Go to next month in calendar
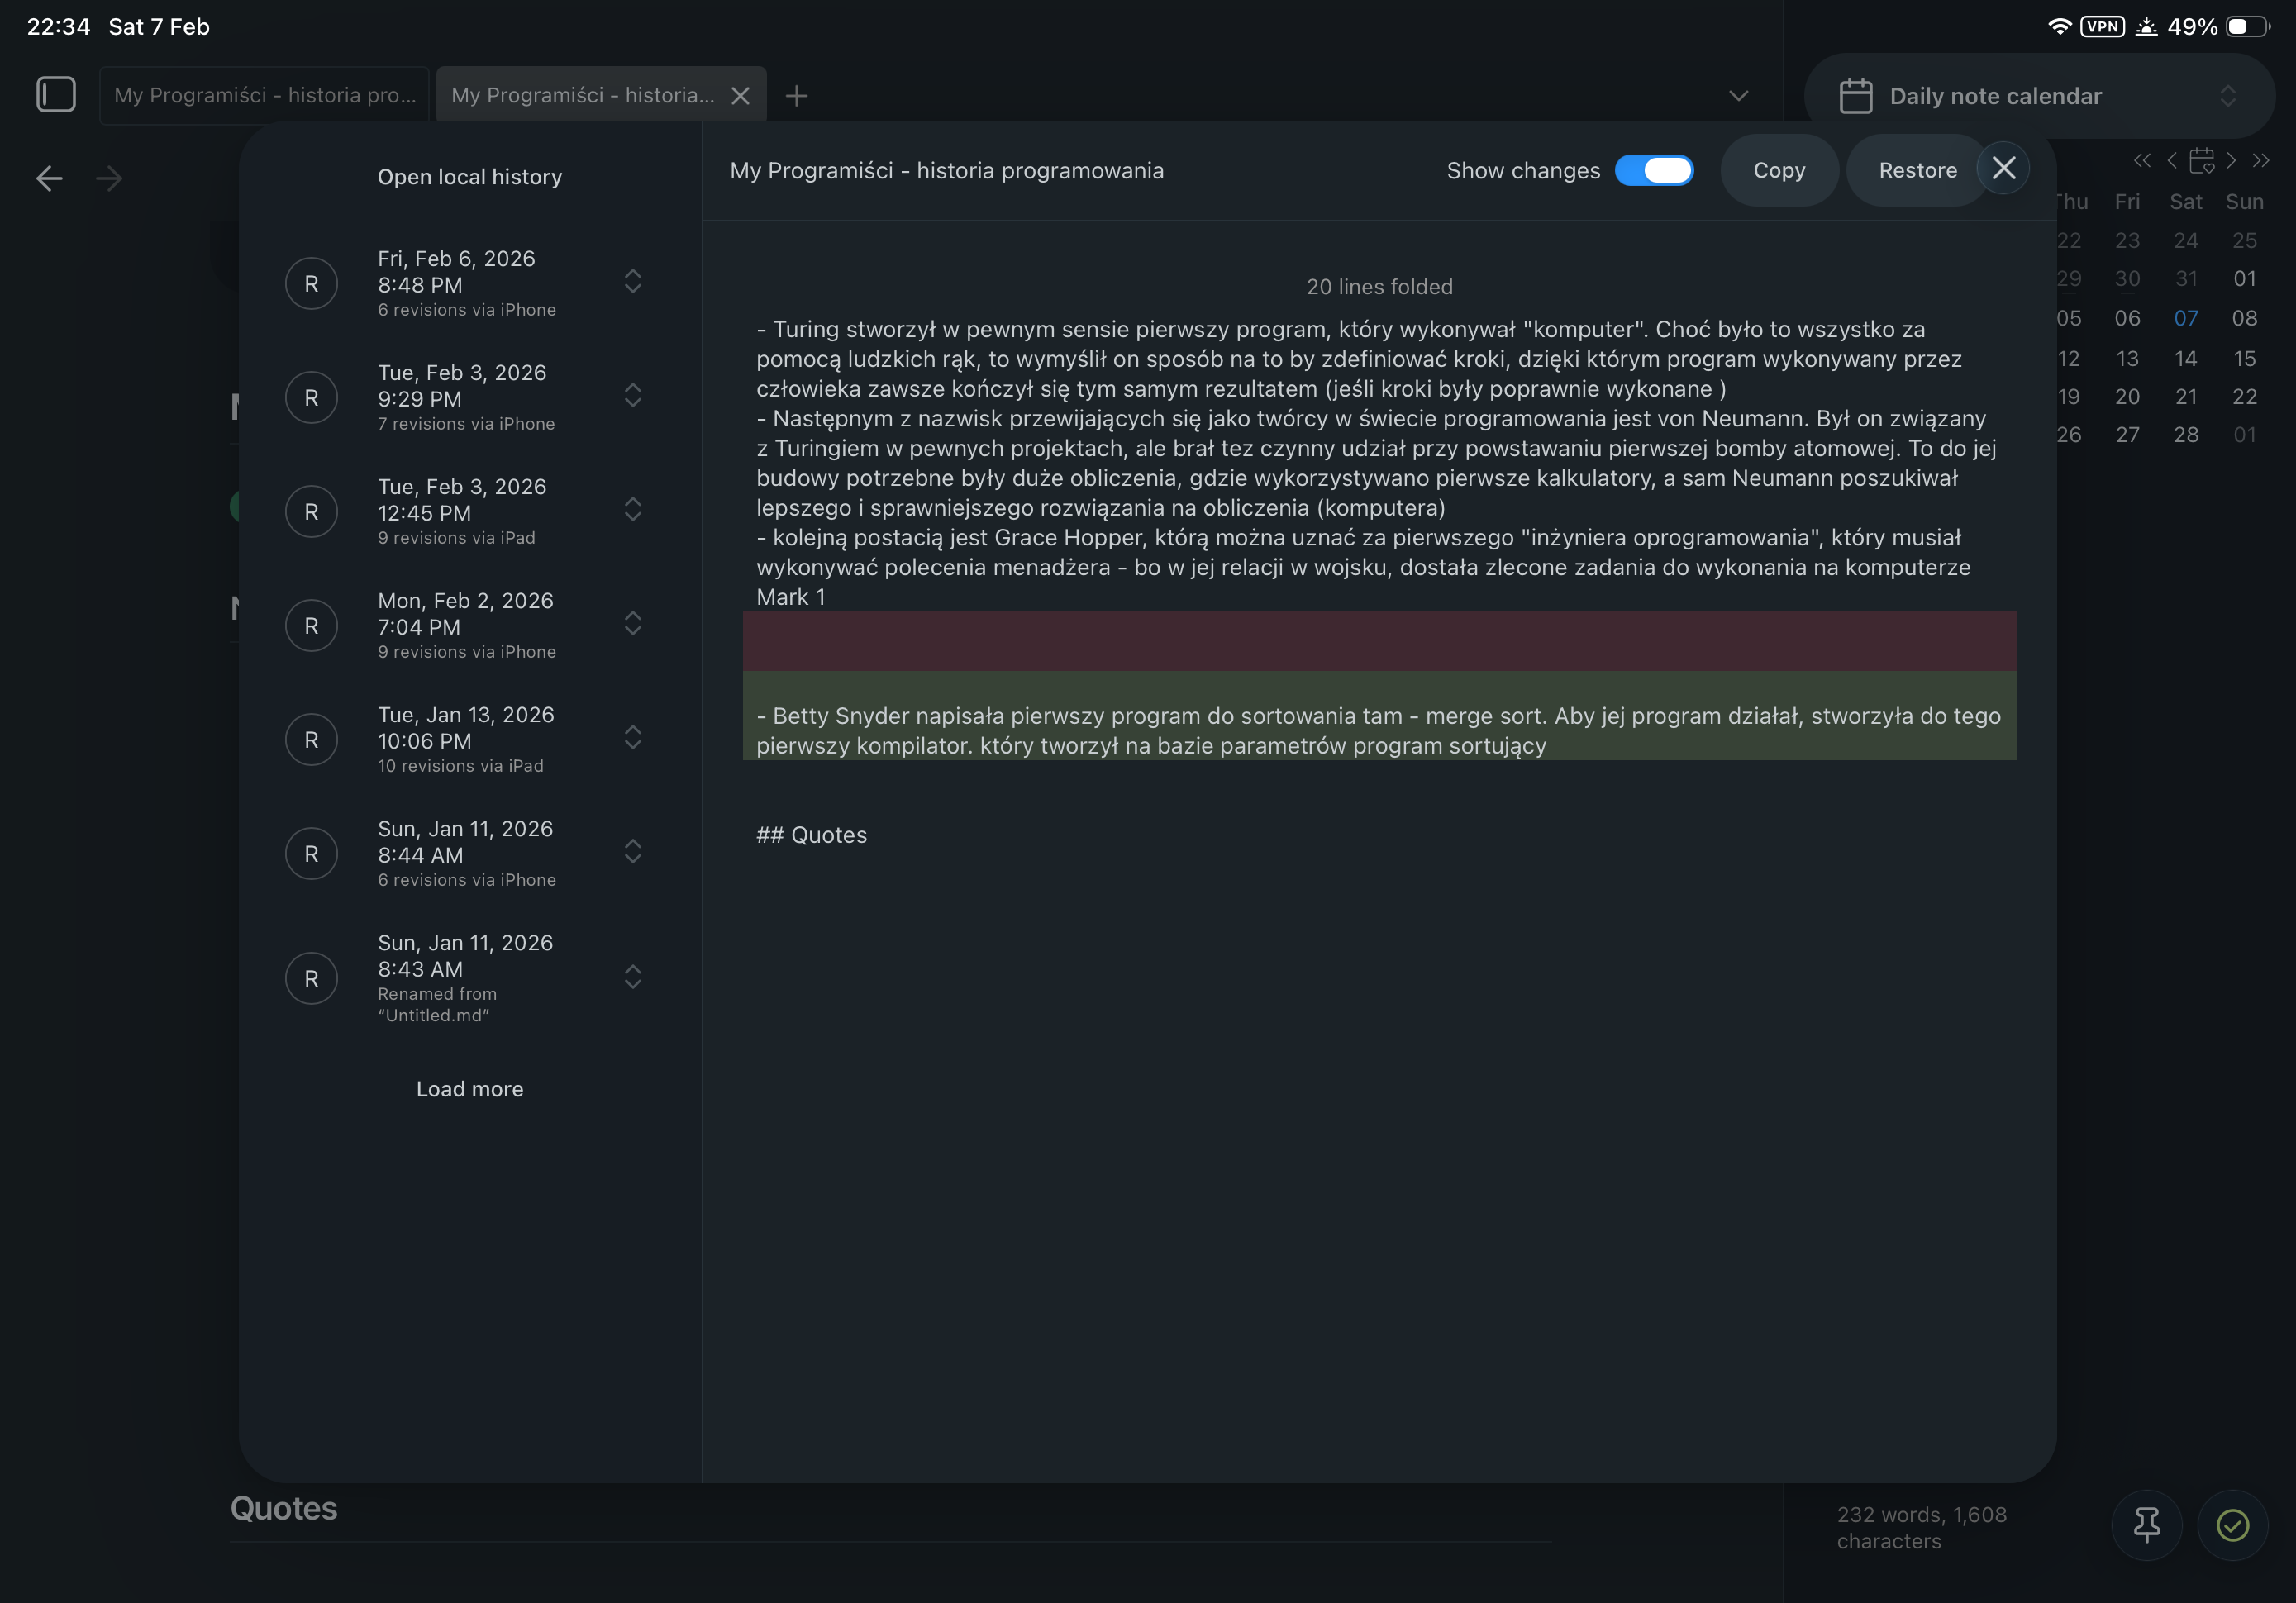The height and width of the screenshot is (1603, 2296). (2231, 160)
